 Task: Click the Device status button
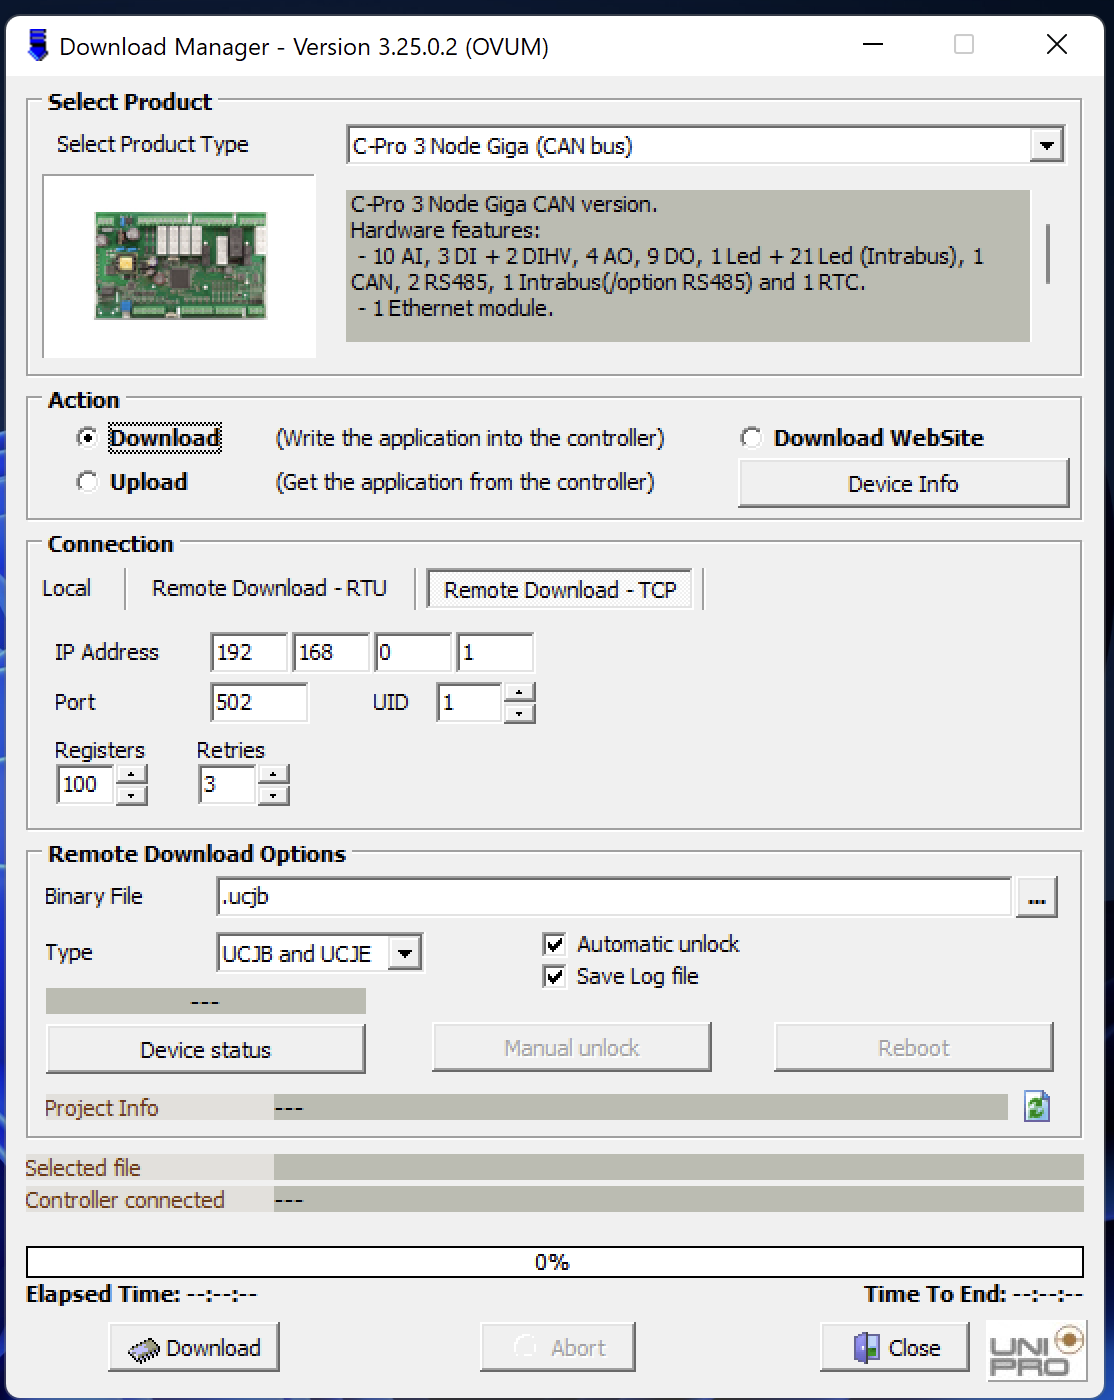click(205, 1050)
